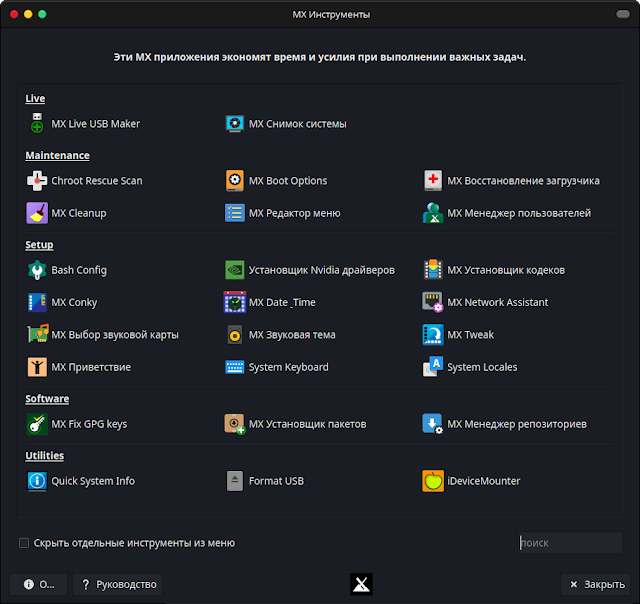
Task: Click the Format USB text label
Action: (x=276, y=481)
